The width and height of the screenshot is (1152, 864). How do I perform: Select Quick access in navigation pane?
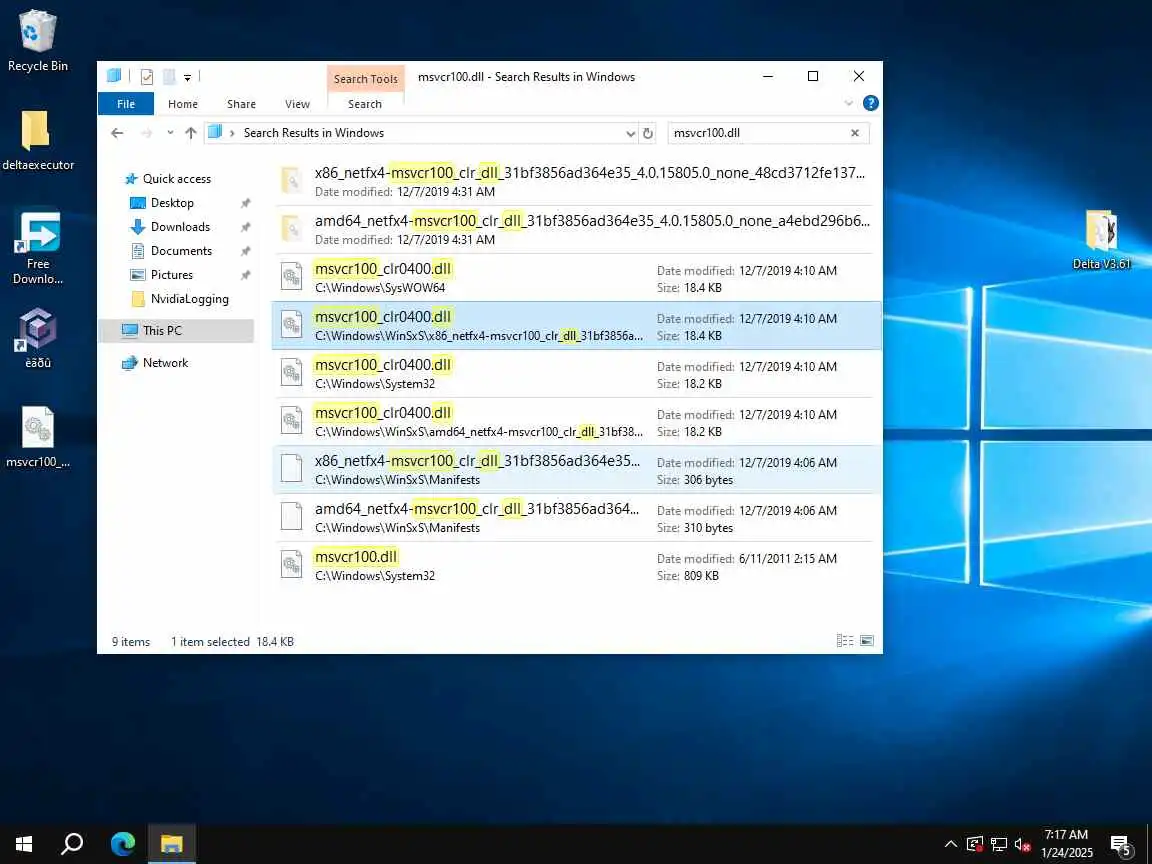(176, 179)
